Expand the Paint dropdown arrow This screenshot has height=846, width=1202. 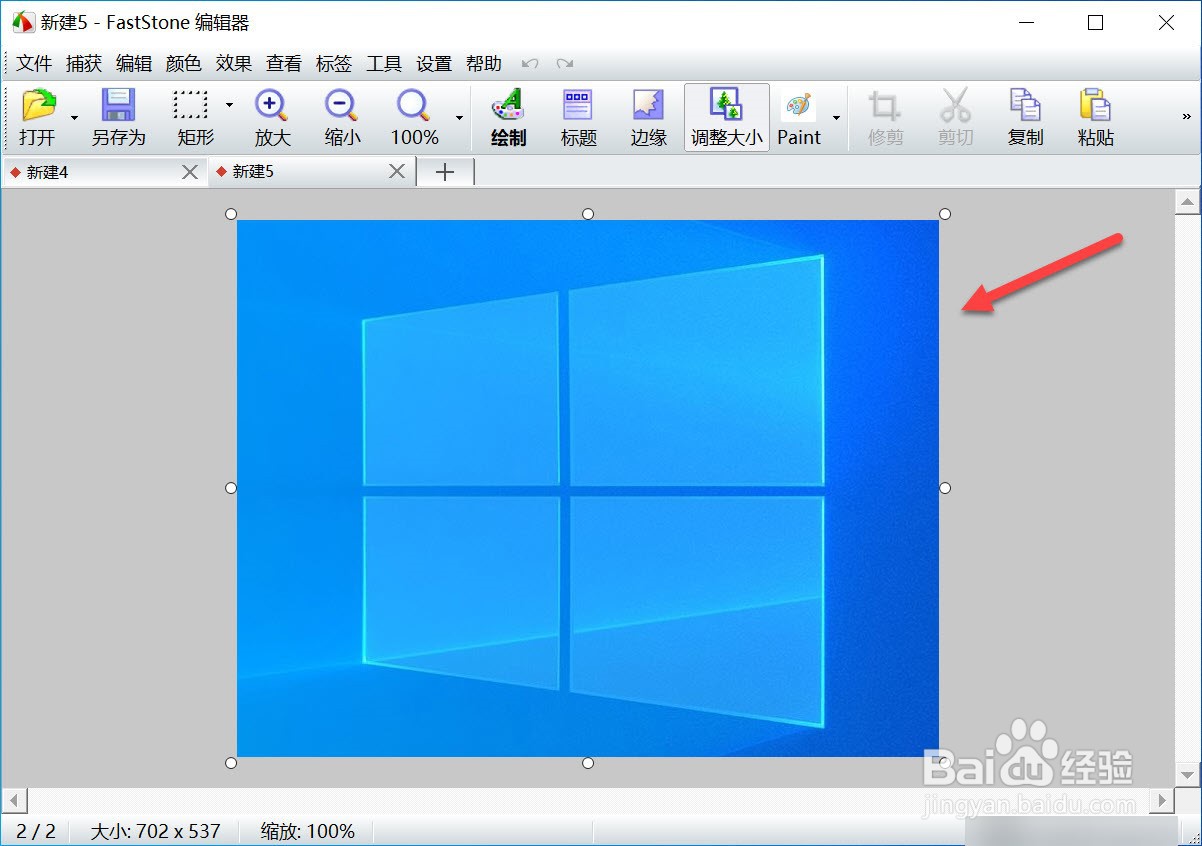(x=836, y=118)
